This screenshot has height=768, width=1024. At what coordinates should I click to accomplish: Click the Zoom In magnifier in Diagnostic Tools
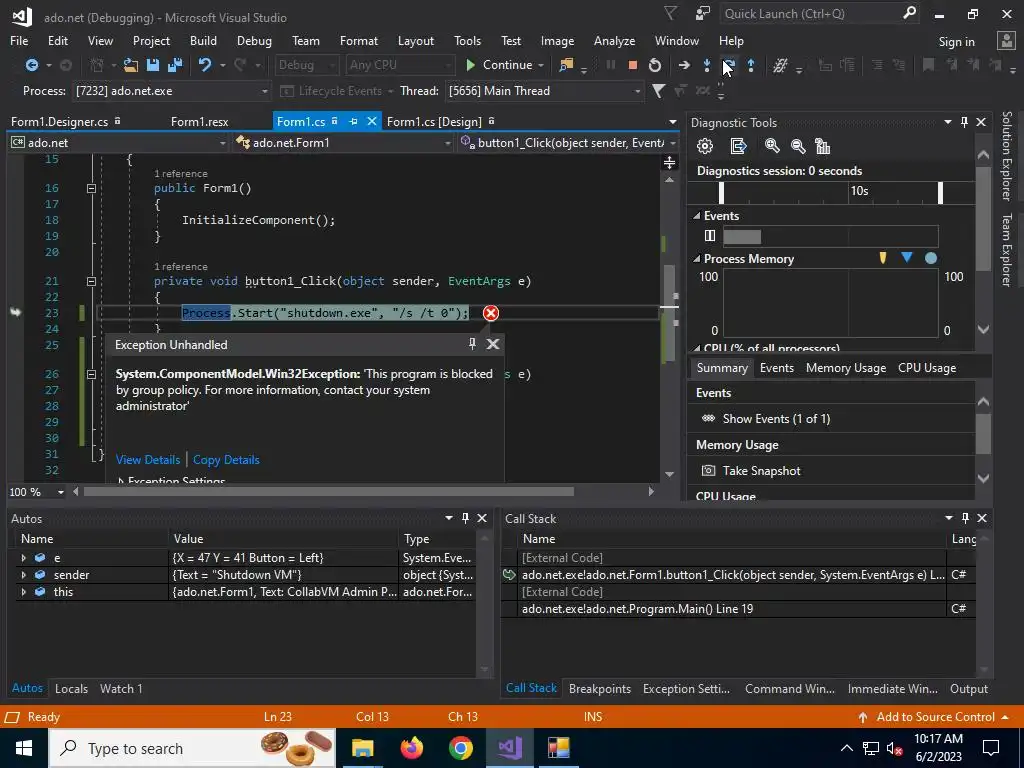(x=772, y=146)
